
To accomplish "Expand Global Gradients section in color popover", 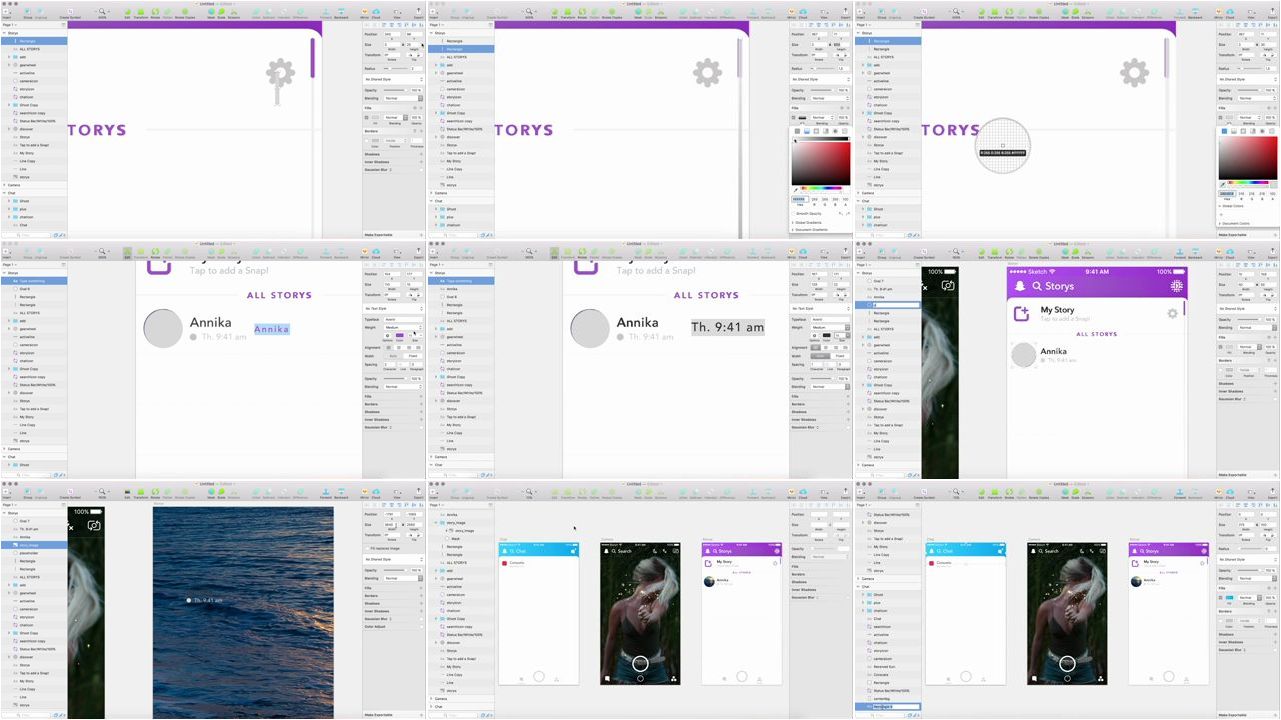I will pyautogui.click(x=793, y=222).
